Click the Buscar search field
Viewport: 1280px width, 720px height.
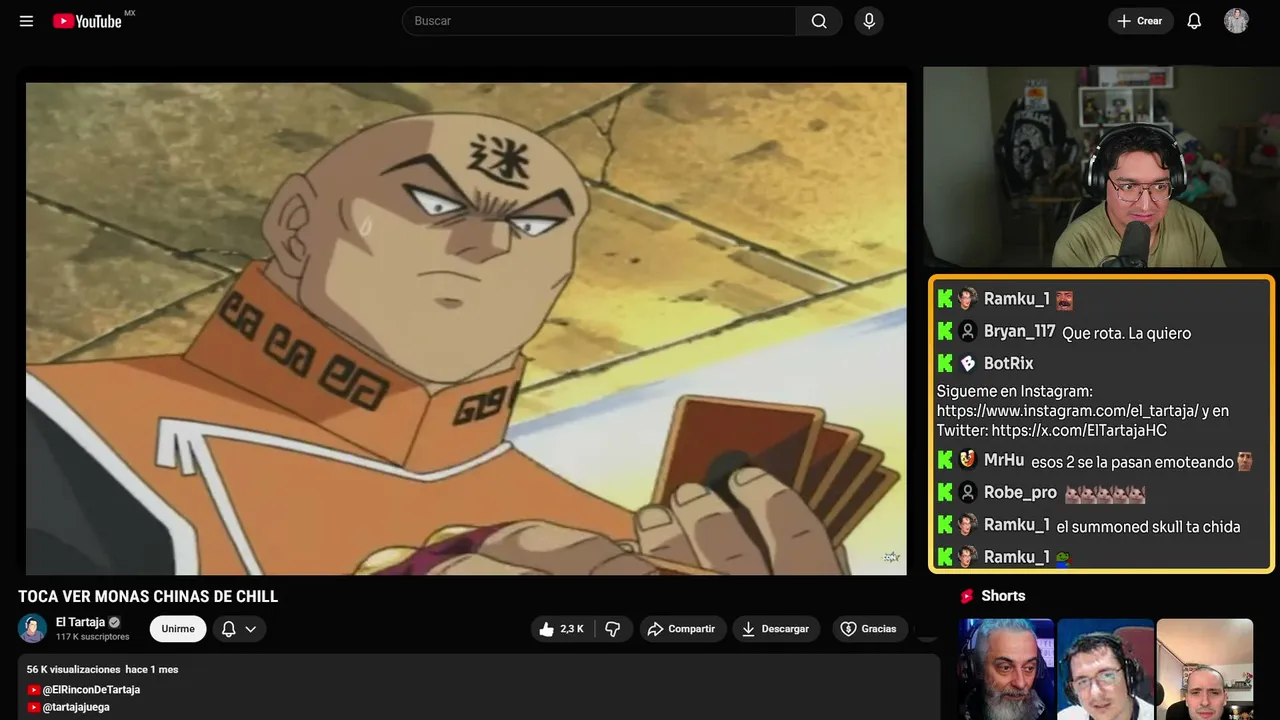[599, 21]
